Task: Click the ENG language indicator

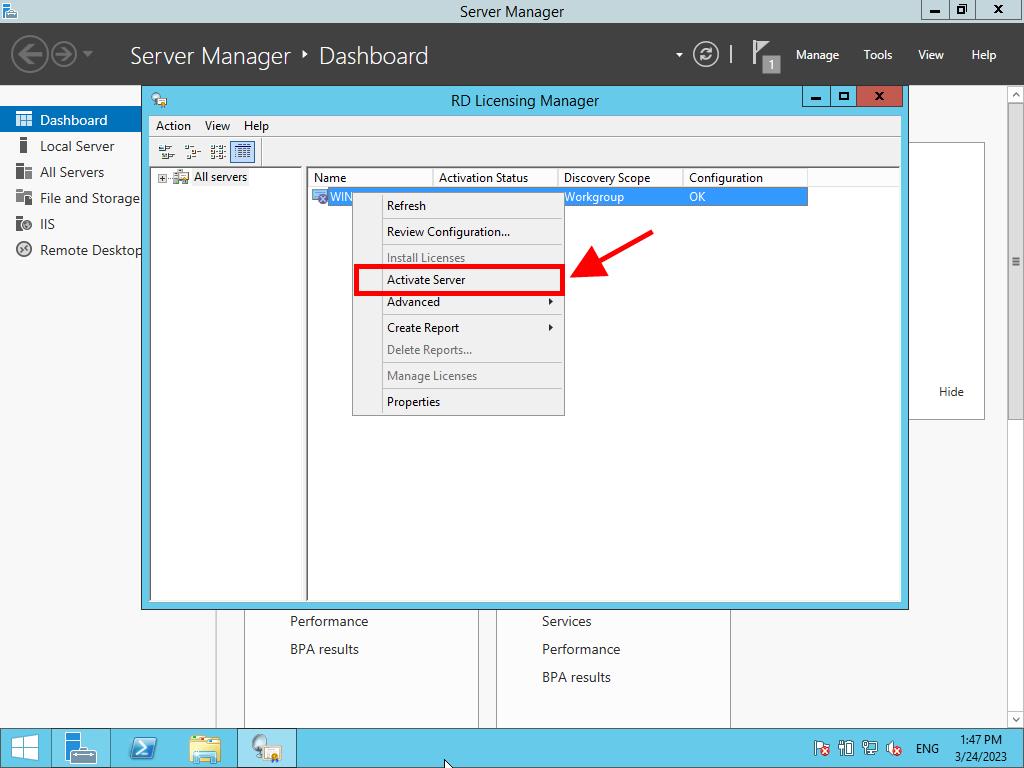Action: [927, 748]
